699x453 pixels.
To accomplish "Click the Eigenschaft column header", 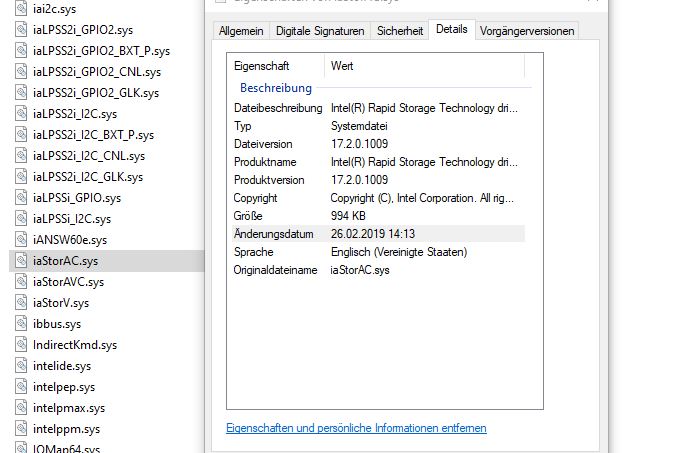I will point(276,66).
